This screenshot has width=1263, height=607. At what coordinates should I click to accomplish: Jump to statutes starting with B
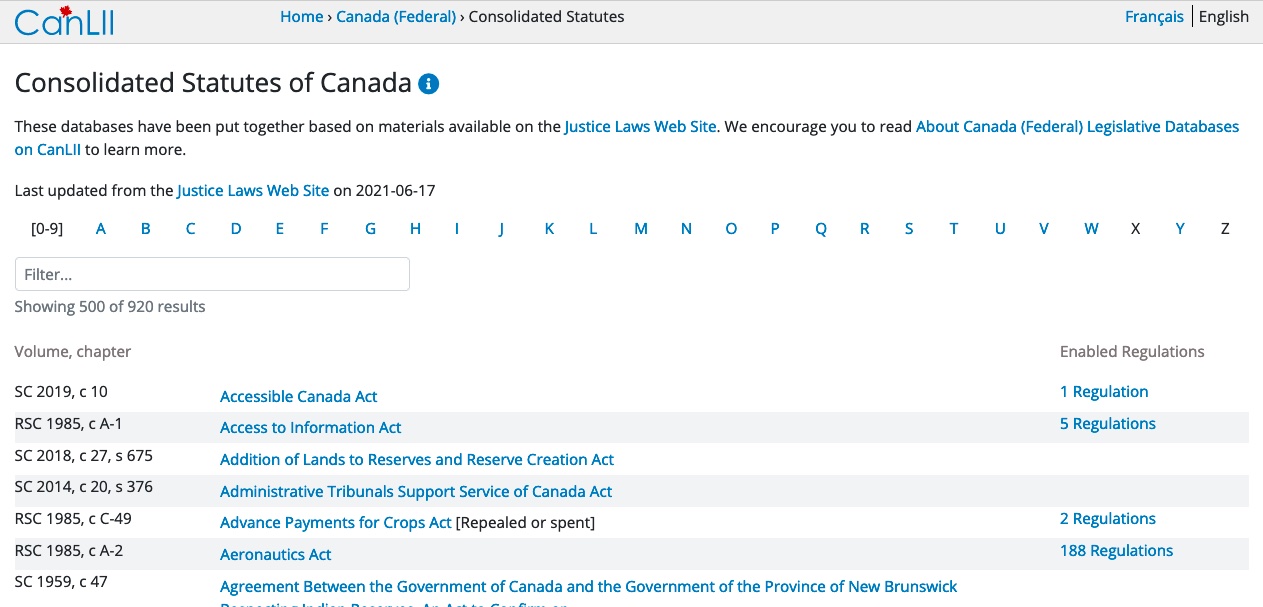coord(146,229)
